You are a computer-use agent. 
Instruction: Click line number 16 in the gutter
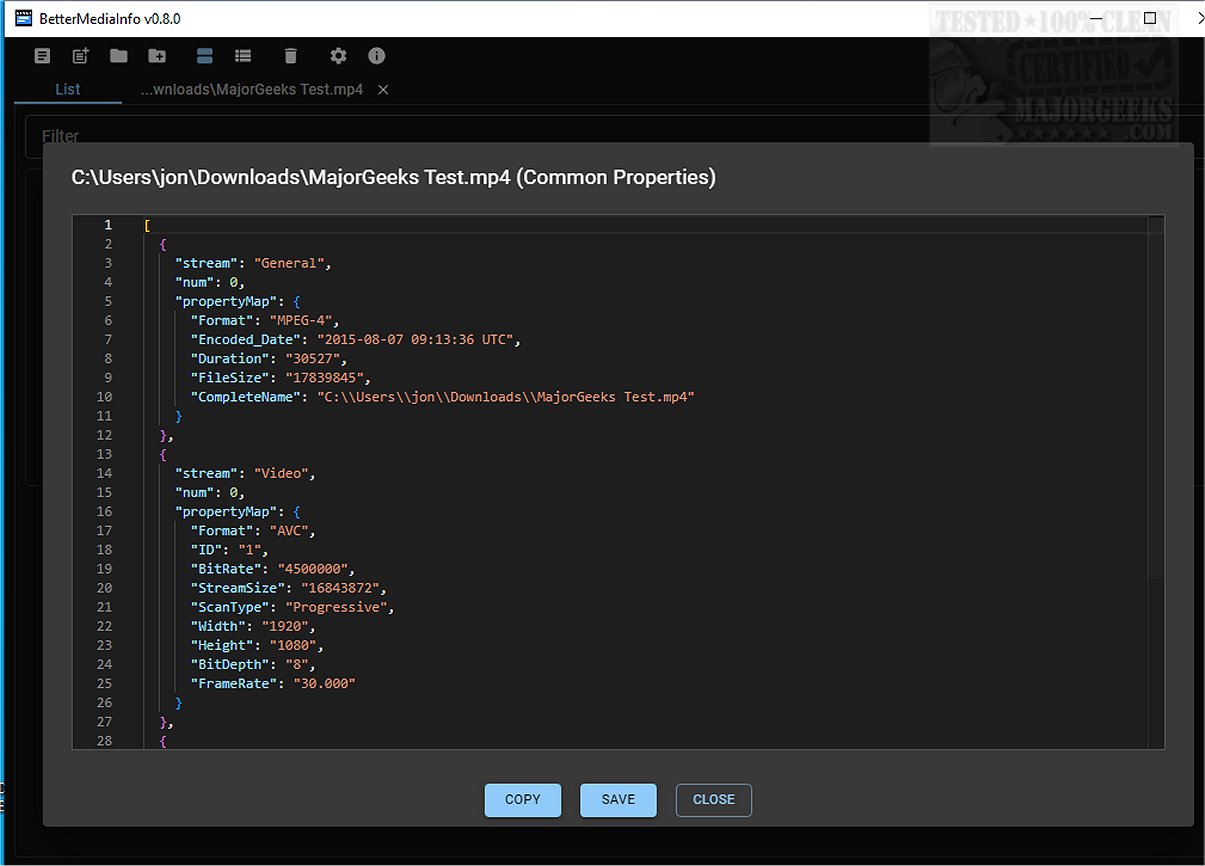(x=106, y=511)
